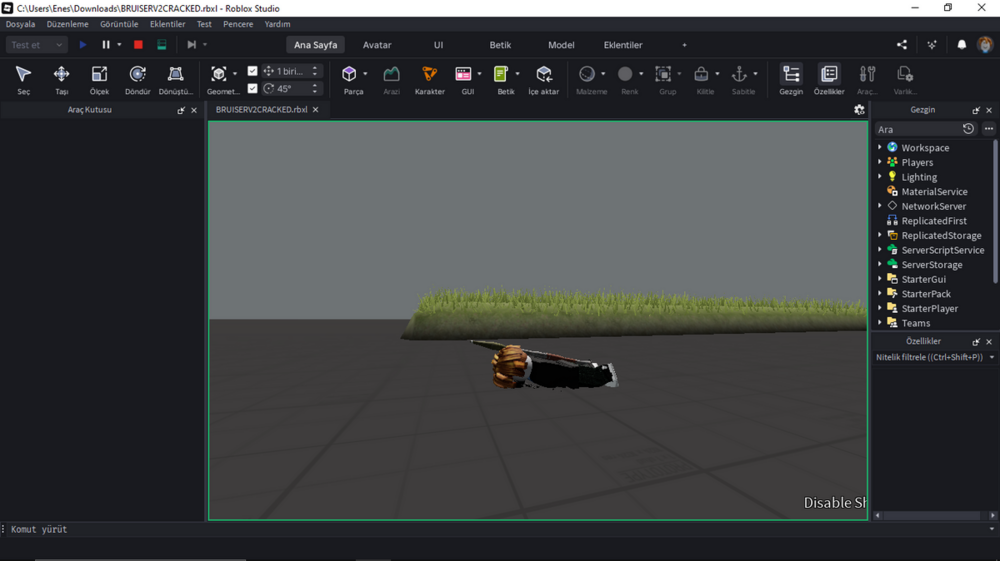Select the Teams service in Explorer

(916, 323)
